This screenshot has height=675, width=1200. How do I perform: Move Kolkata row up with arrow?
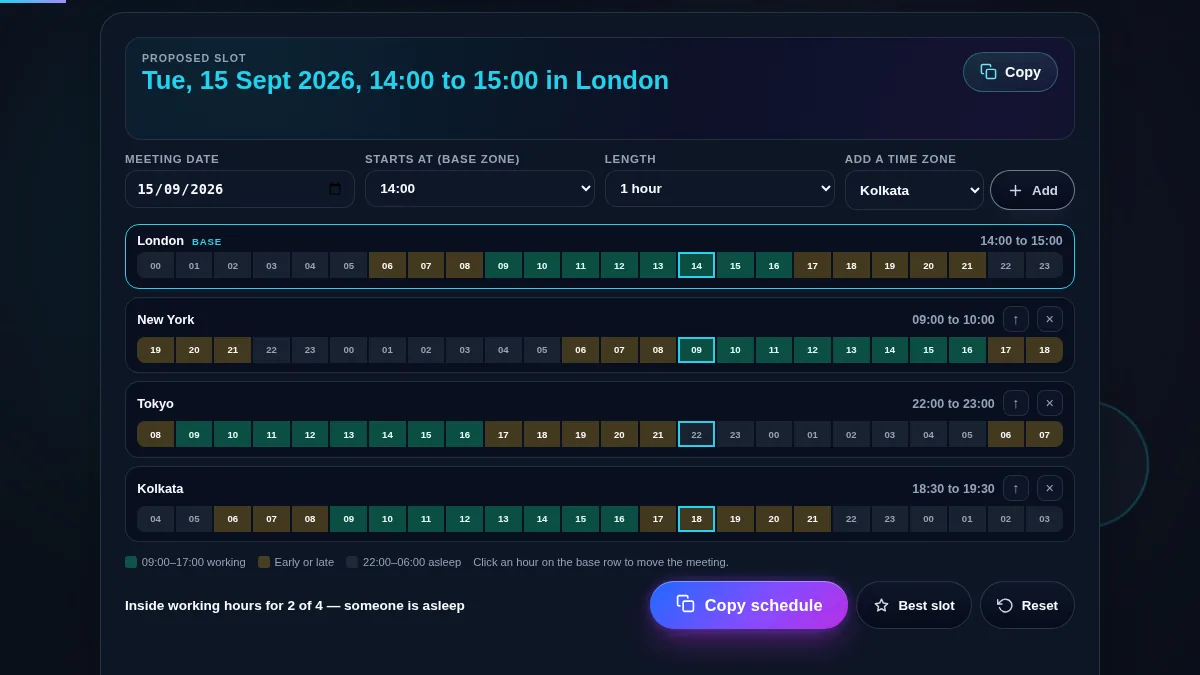1016,488
